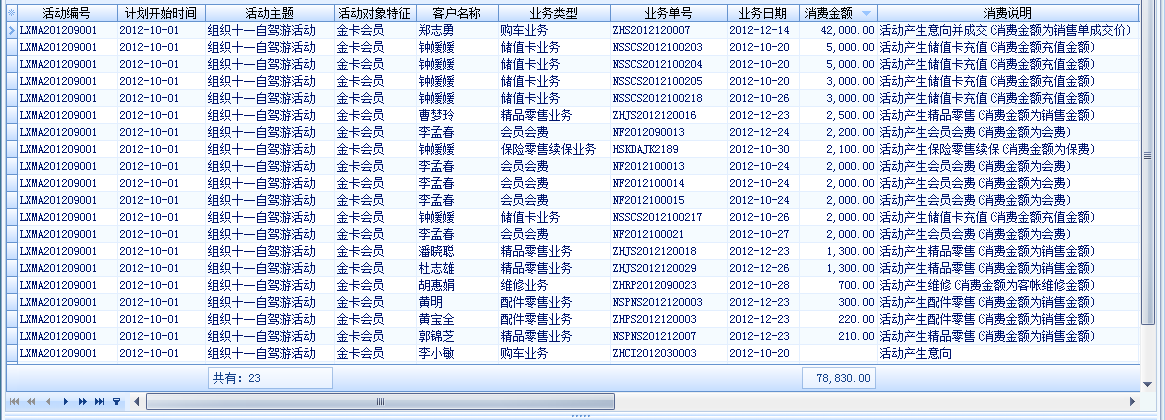Select order number ZHCI2012030003
The image size is (1165, 420).
click(669, 354)
